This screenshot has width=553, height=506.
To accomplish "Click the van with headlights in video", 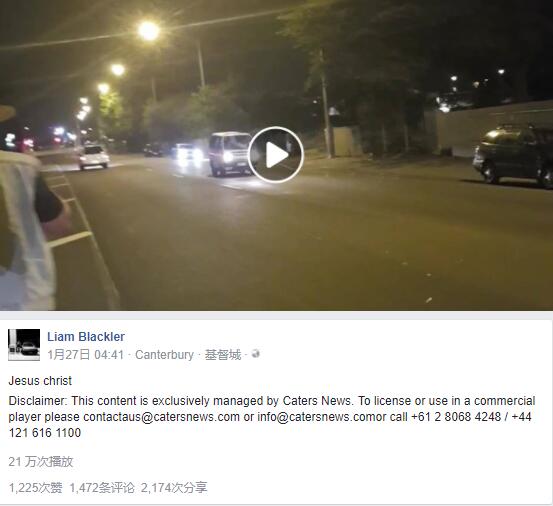I will (230, 154).
